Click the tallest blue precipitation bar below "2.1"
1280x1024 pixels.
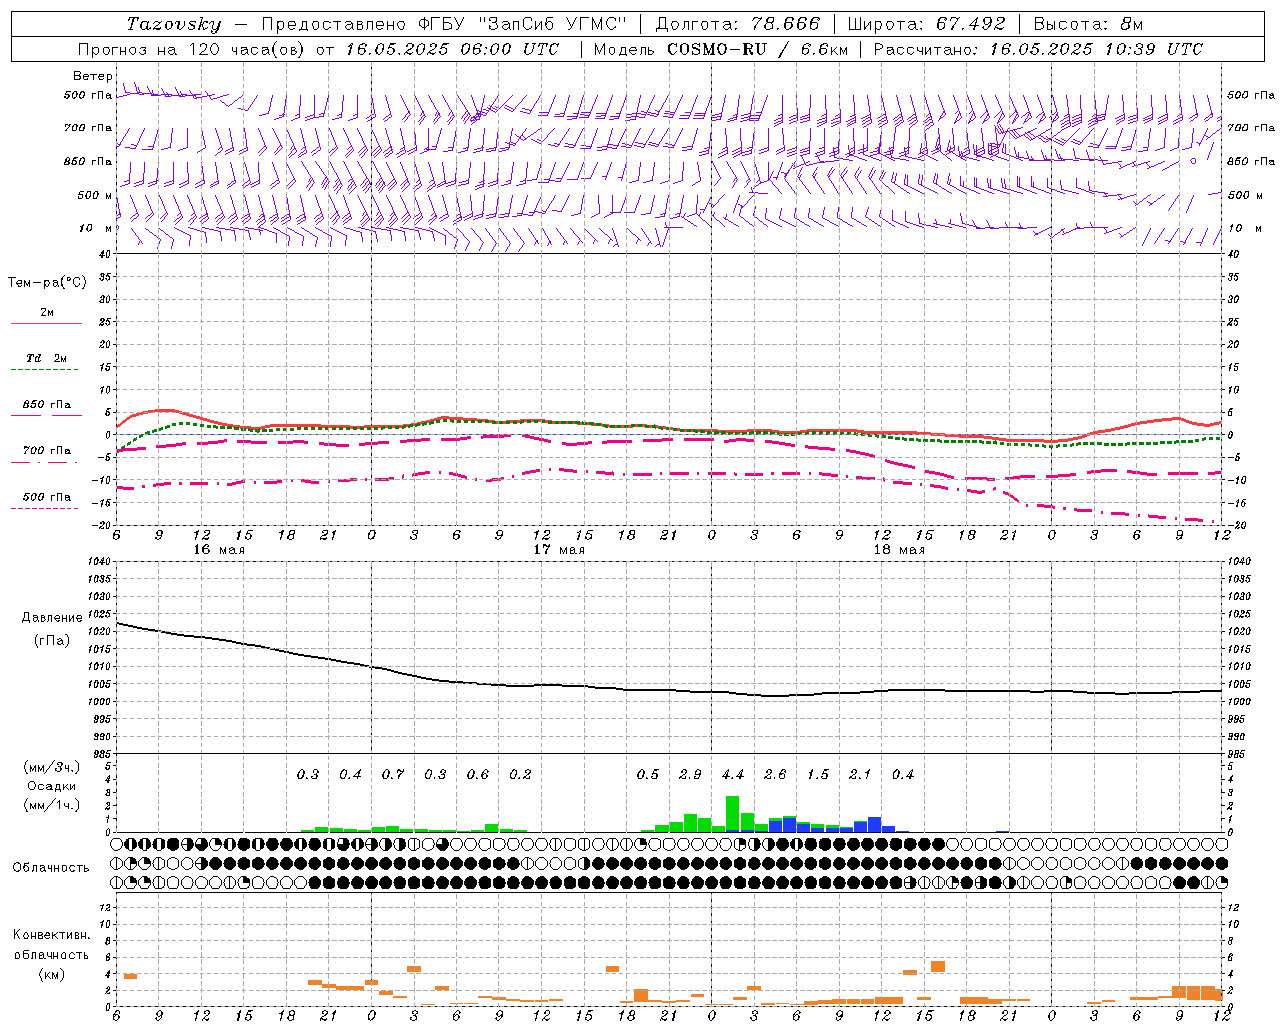pos(875,825)
